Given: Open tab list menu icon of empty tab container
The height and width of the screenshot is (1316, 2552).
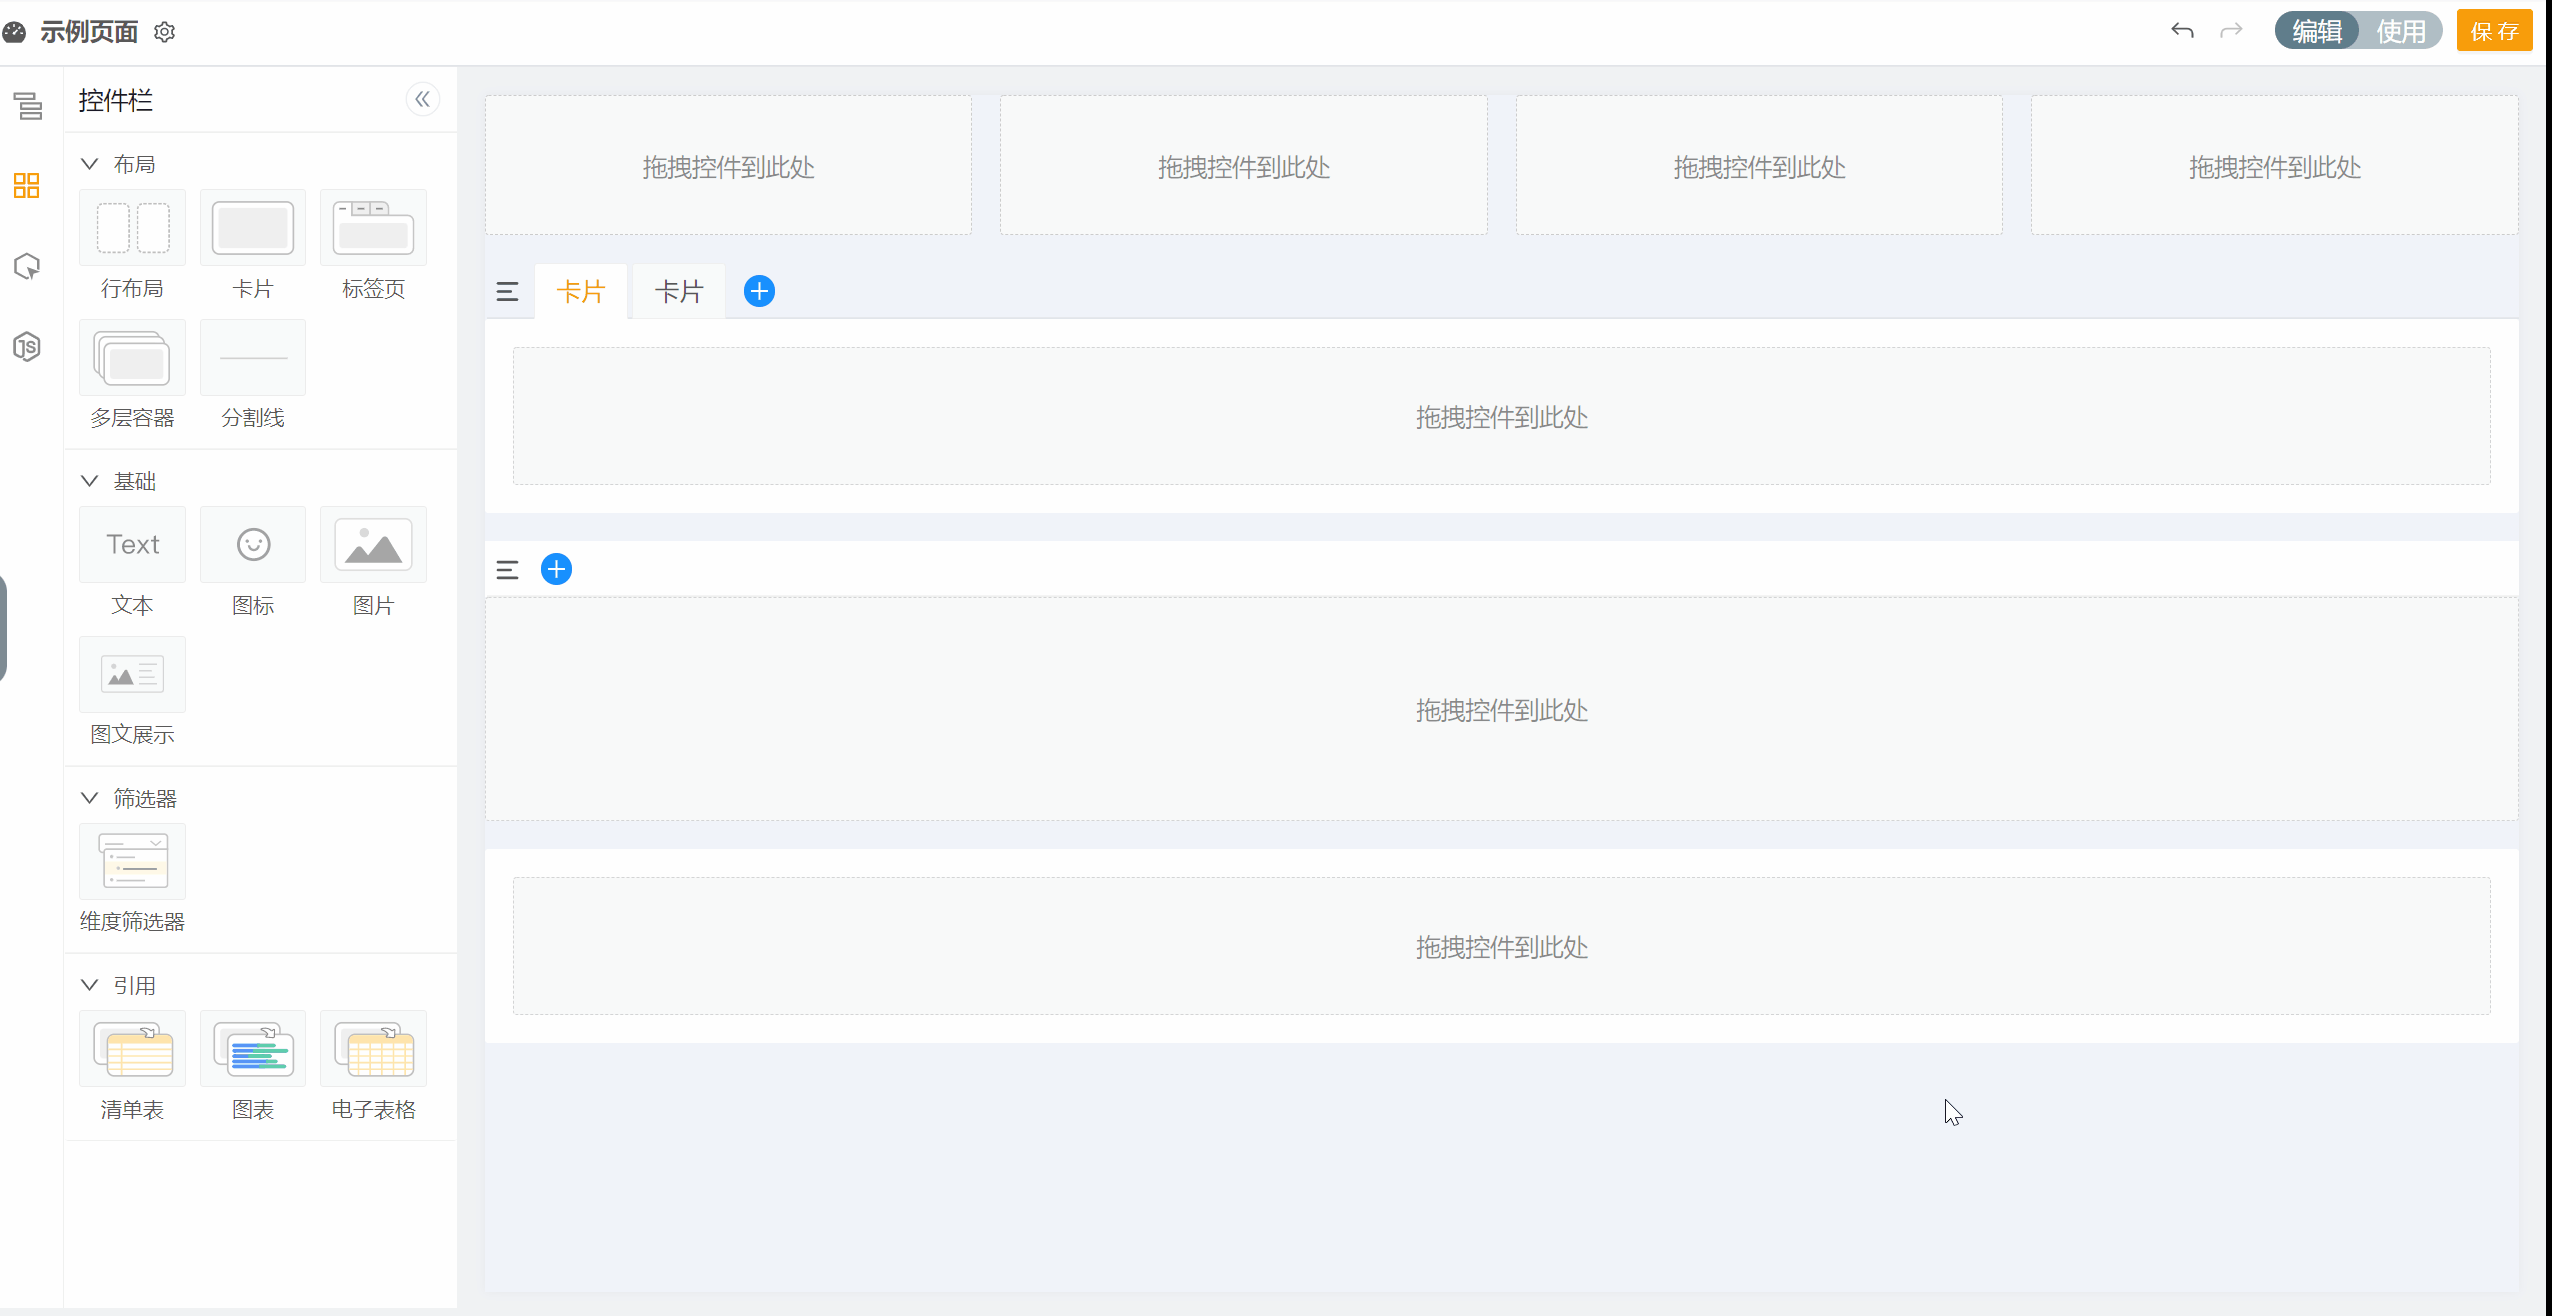Looking at the screenshot, I should (507, 570).
